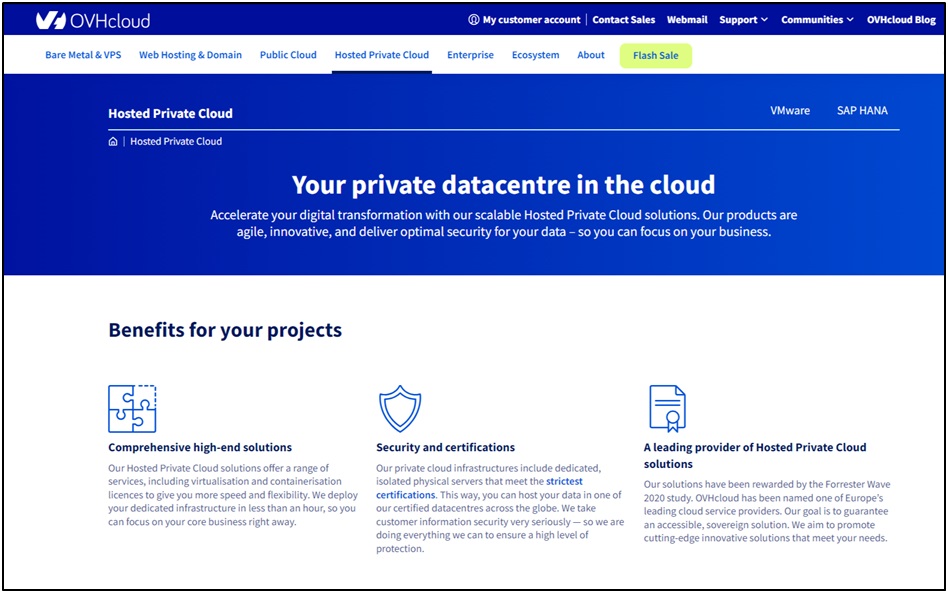
Task: Expand the Support dropdown
Action: [x=743, y=20]
